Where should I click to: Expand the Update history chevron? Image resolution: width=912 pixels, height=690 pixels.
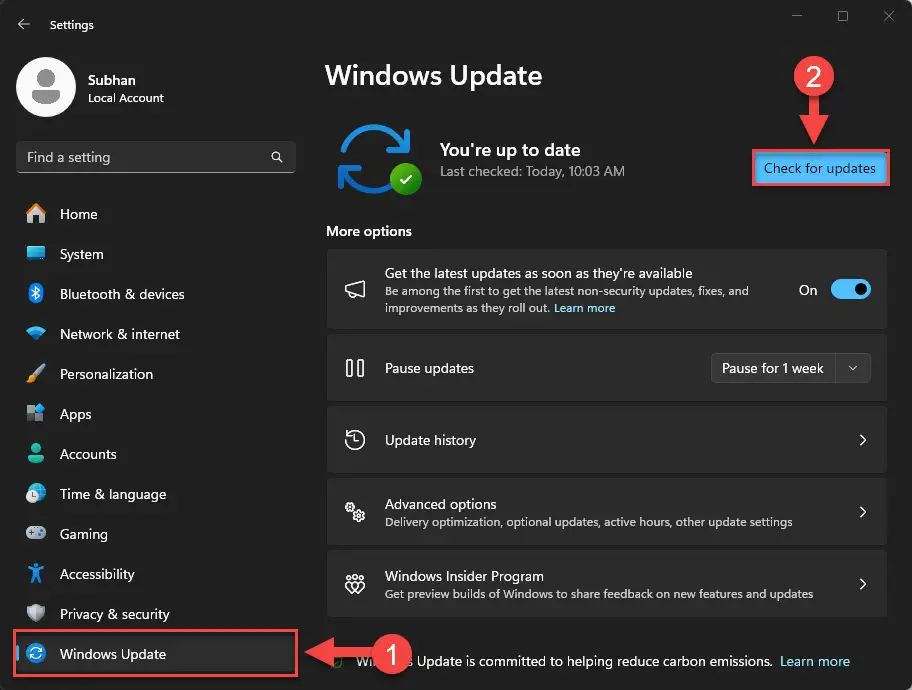(863, 440)
